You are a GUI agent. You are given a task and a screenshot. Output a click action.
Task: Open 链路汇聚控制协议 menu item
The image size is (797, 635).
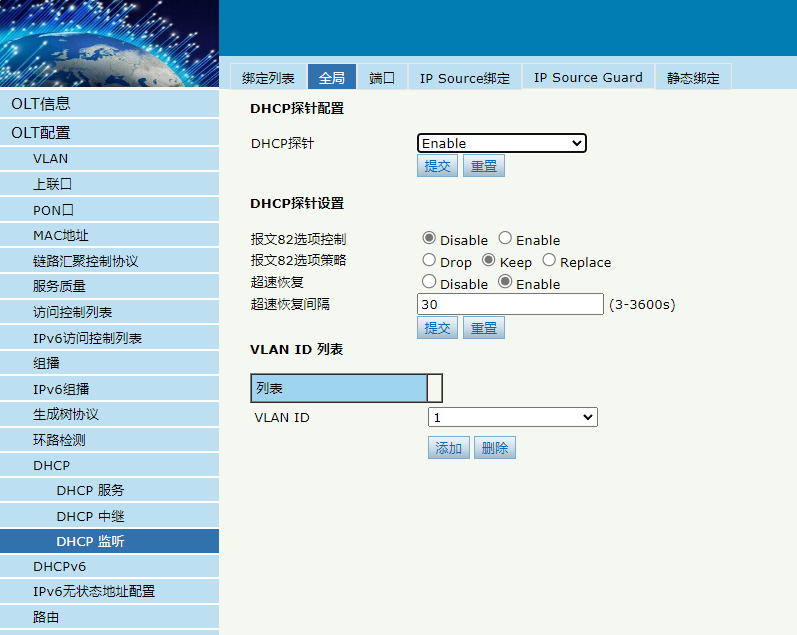109,261
